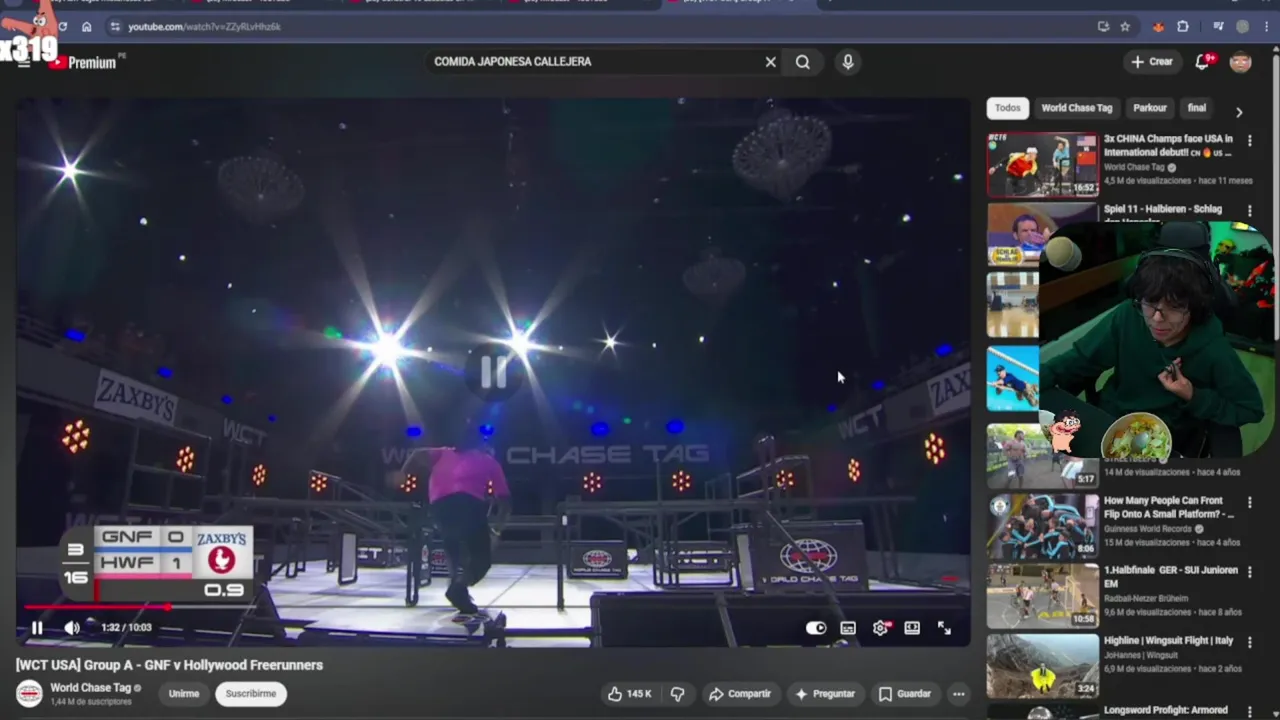
Task: Select the Parkour filter chip
Action: 1150,108
